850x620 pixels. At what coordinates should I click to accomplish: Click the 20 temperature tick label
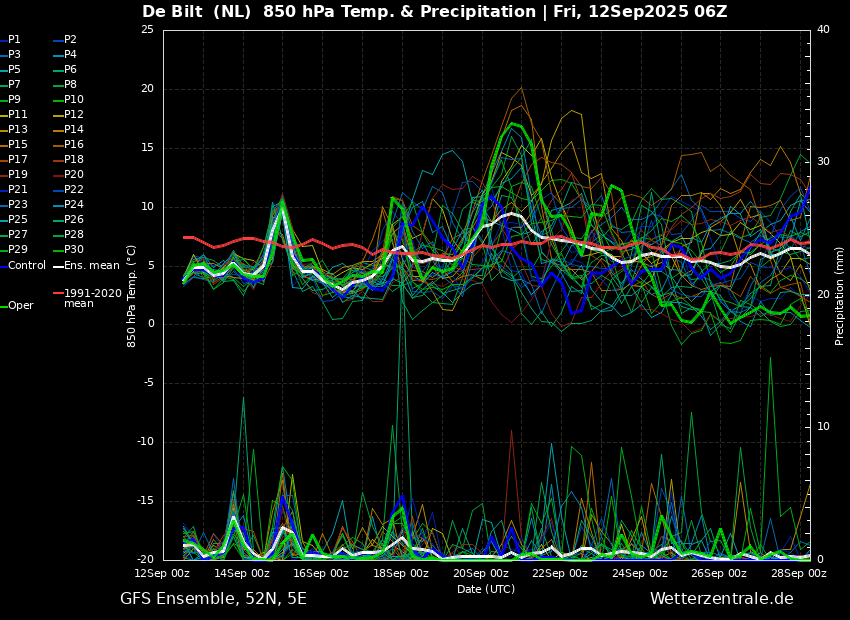pos(148,89)
